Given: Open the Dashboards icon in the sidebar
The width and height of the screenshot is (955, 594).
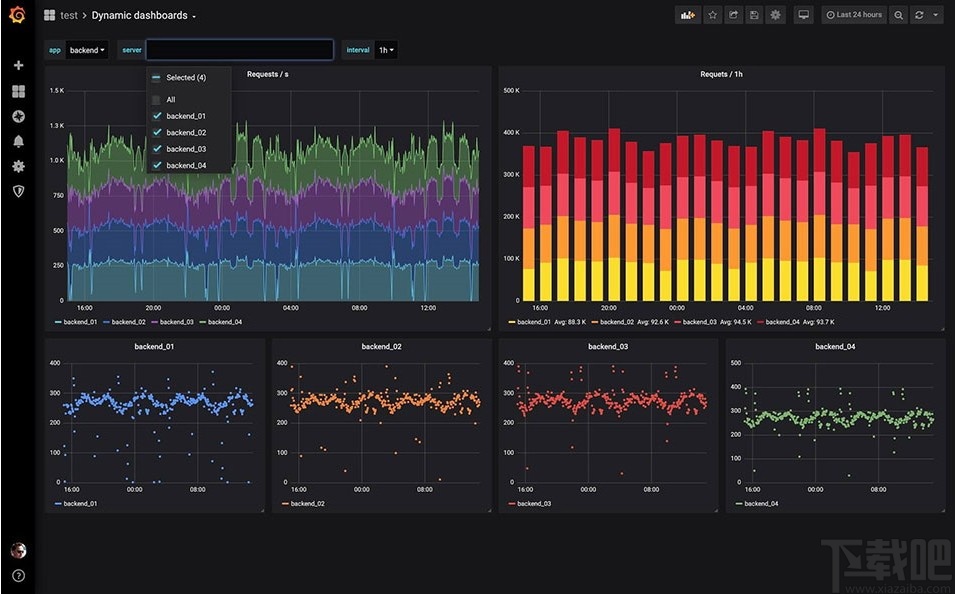Looking at the screenshot, I should point(17,91).
